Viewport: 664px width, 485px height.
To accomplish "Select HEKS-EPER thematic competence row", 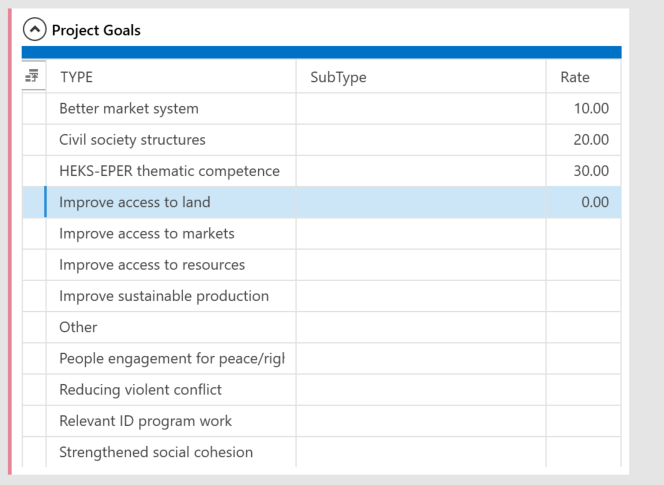I will (169, 172).
